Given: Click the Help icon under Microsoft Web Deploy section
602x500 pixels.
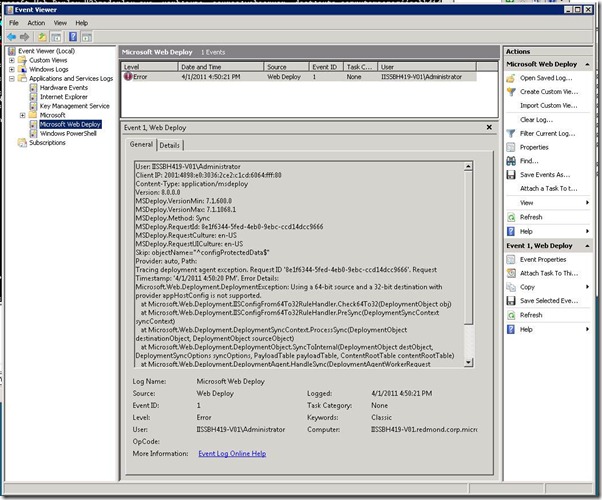Looking at the screenshot, I should click(511, 231).
